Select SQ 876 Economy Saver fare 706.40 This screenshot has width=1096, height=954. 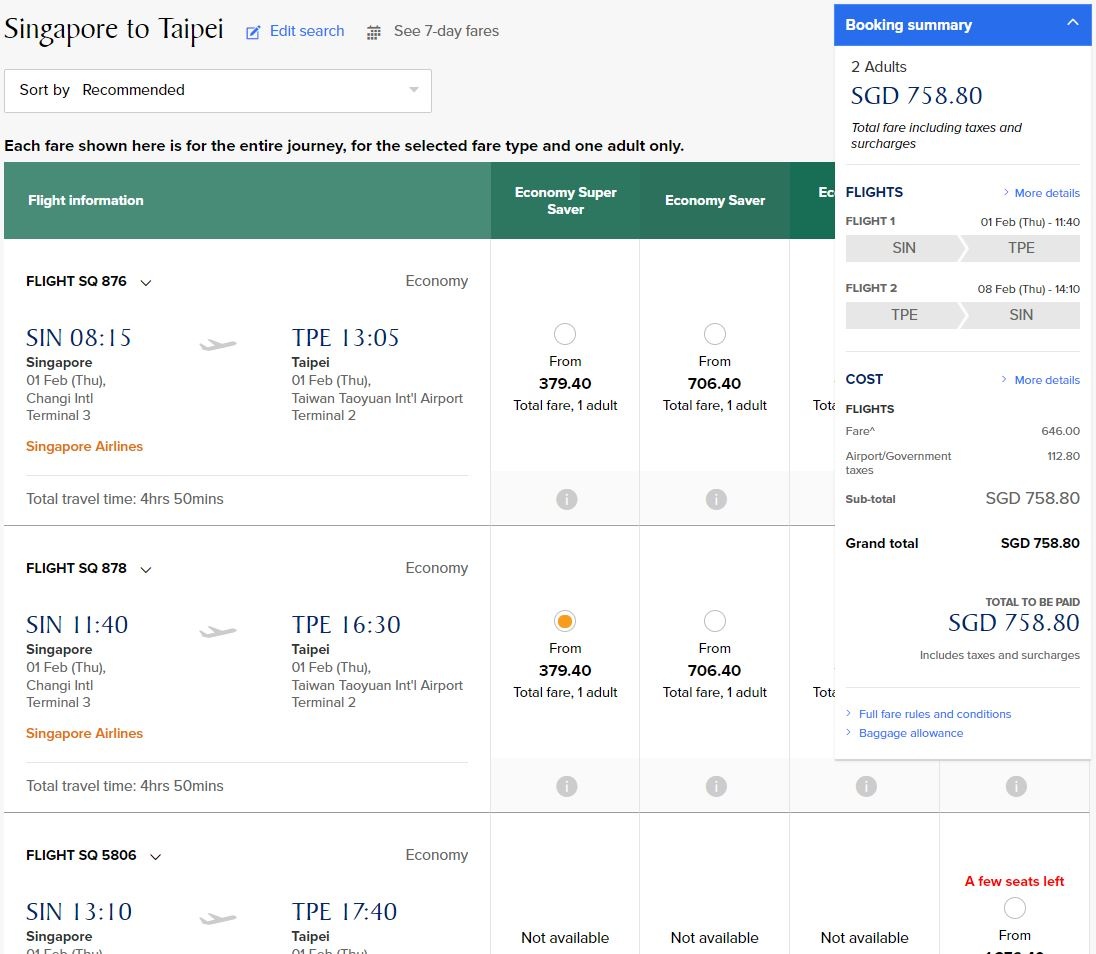(714, 334)
